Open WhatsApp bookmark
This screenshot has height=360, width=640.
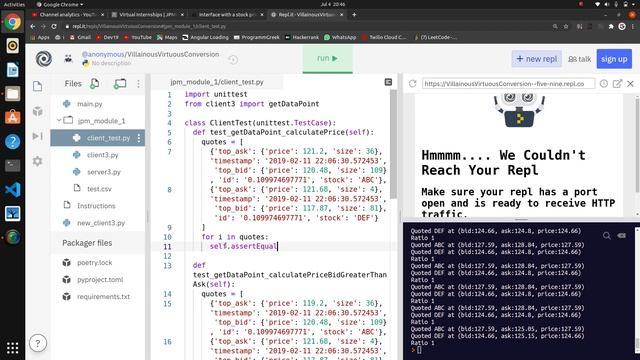click(340, 37)
